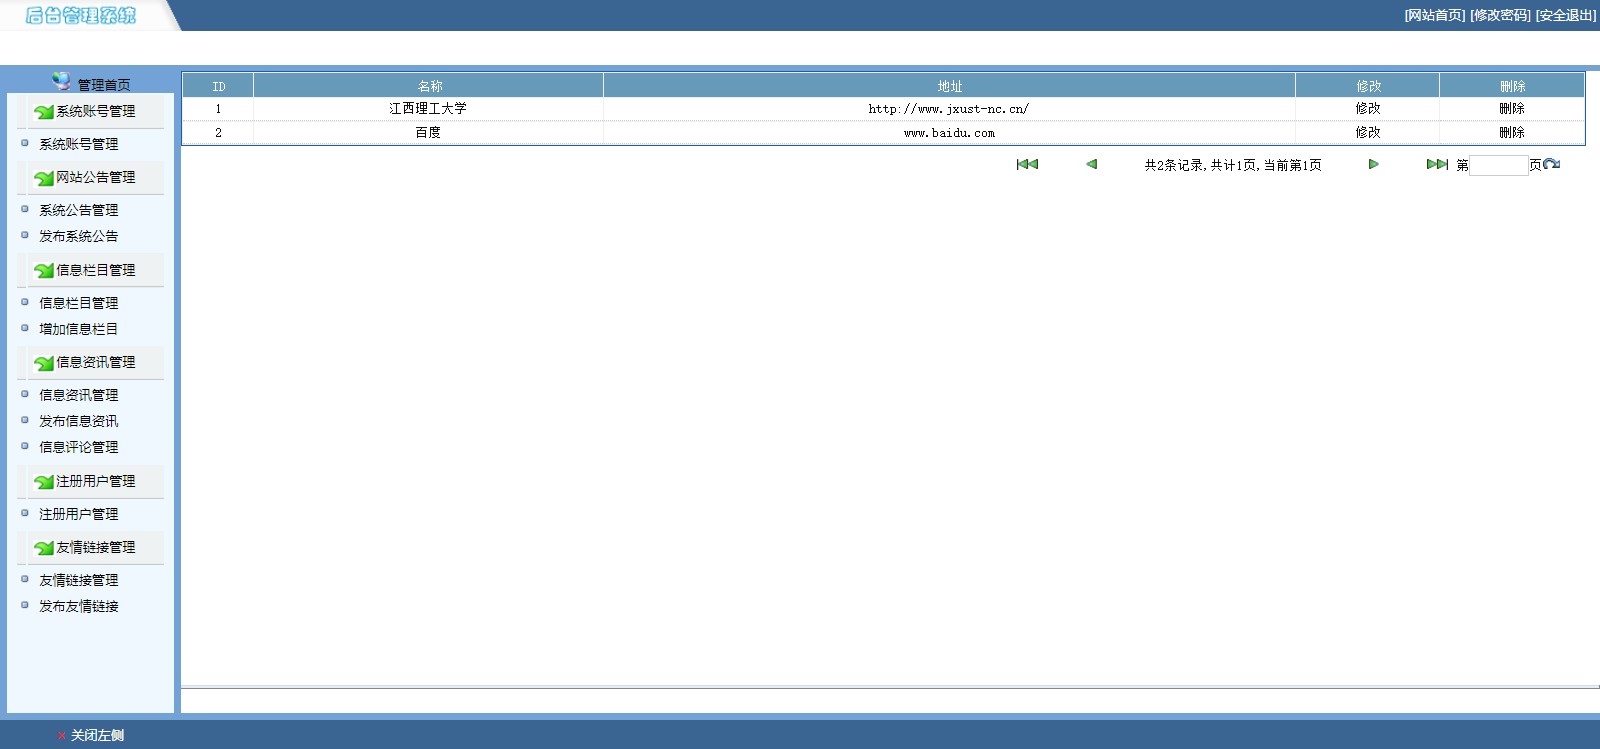Click the 安全退出 logout link
The height and width of the screenshot is (749, 1600).
coord(1565,15)
